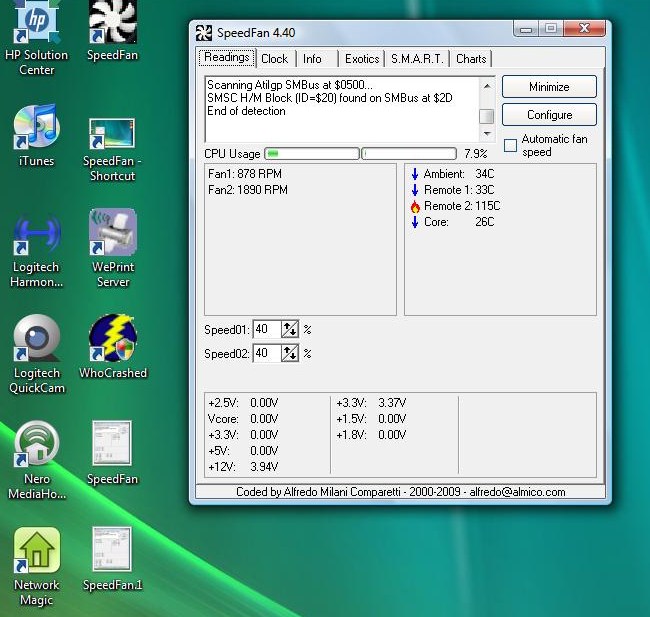Close the SpeedFan window
This screenshot has width=650, height=617.
pyautogui.click(x=585, y=28)
